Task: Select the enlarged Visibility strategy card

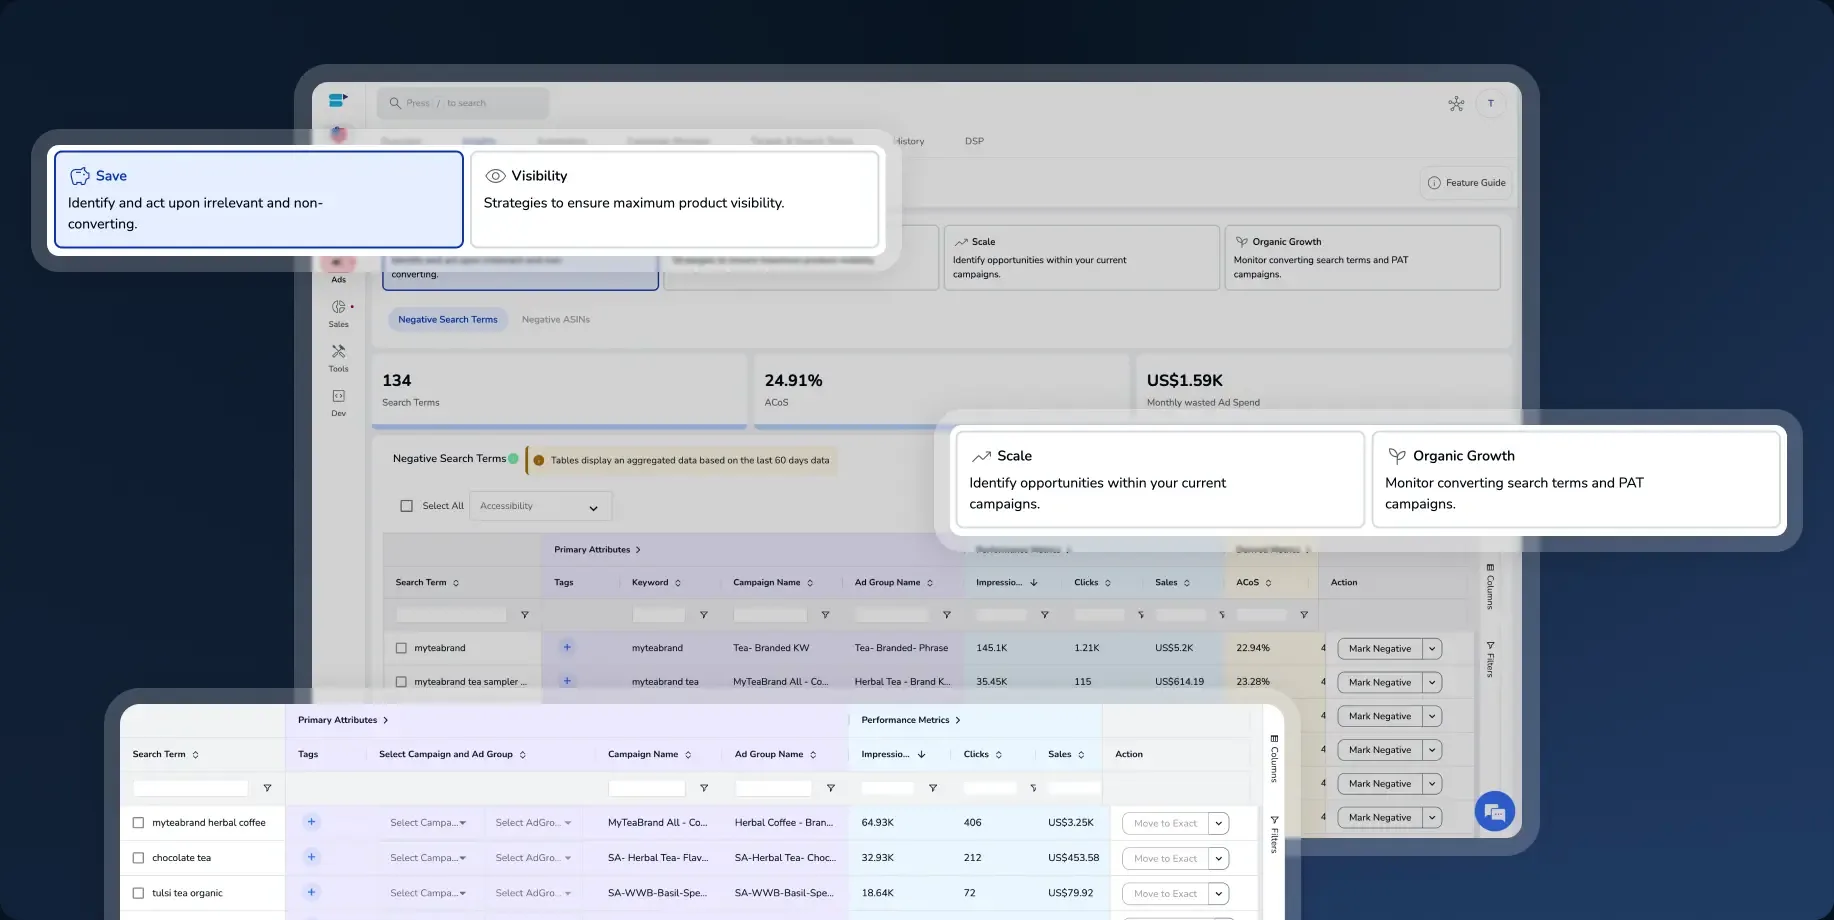Action: tap(675, 199)
